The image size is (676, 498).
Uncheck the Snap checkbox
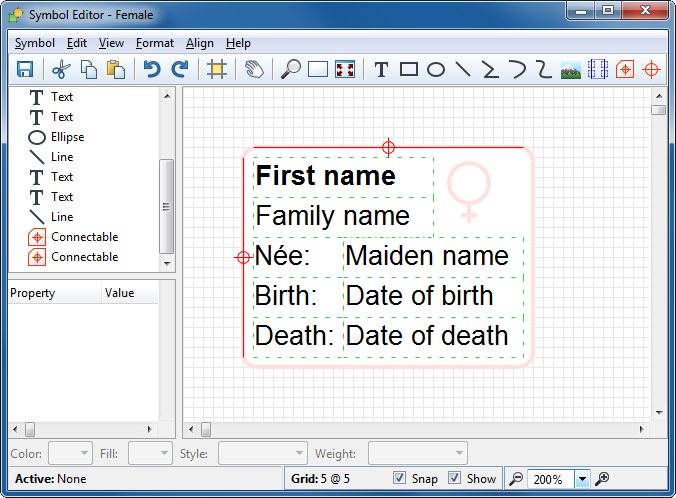click(400, 478)
